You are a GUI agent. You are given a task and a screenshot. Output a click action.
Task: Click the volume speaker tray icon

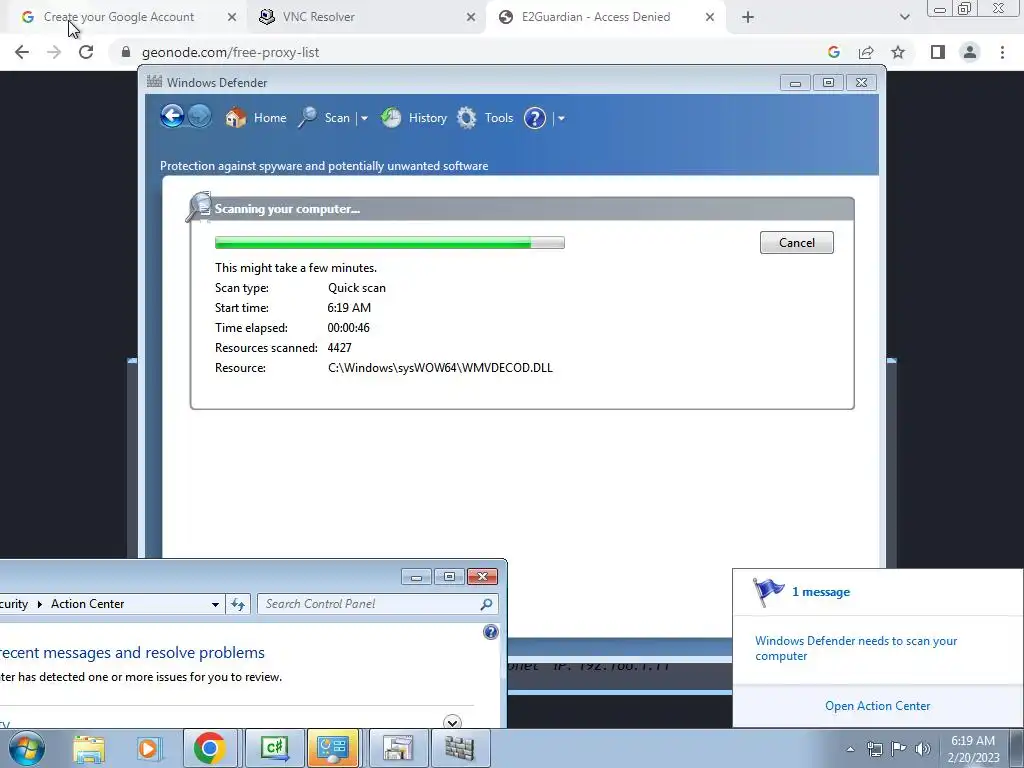(923, 749)
